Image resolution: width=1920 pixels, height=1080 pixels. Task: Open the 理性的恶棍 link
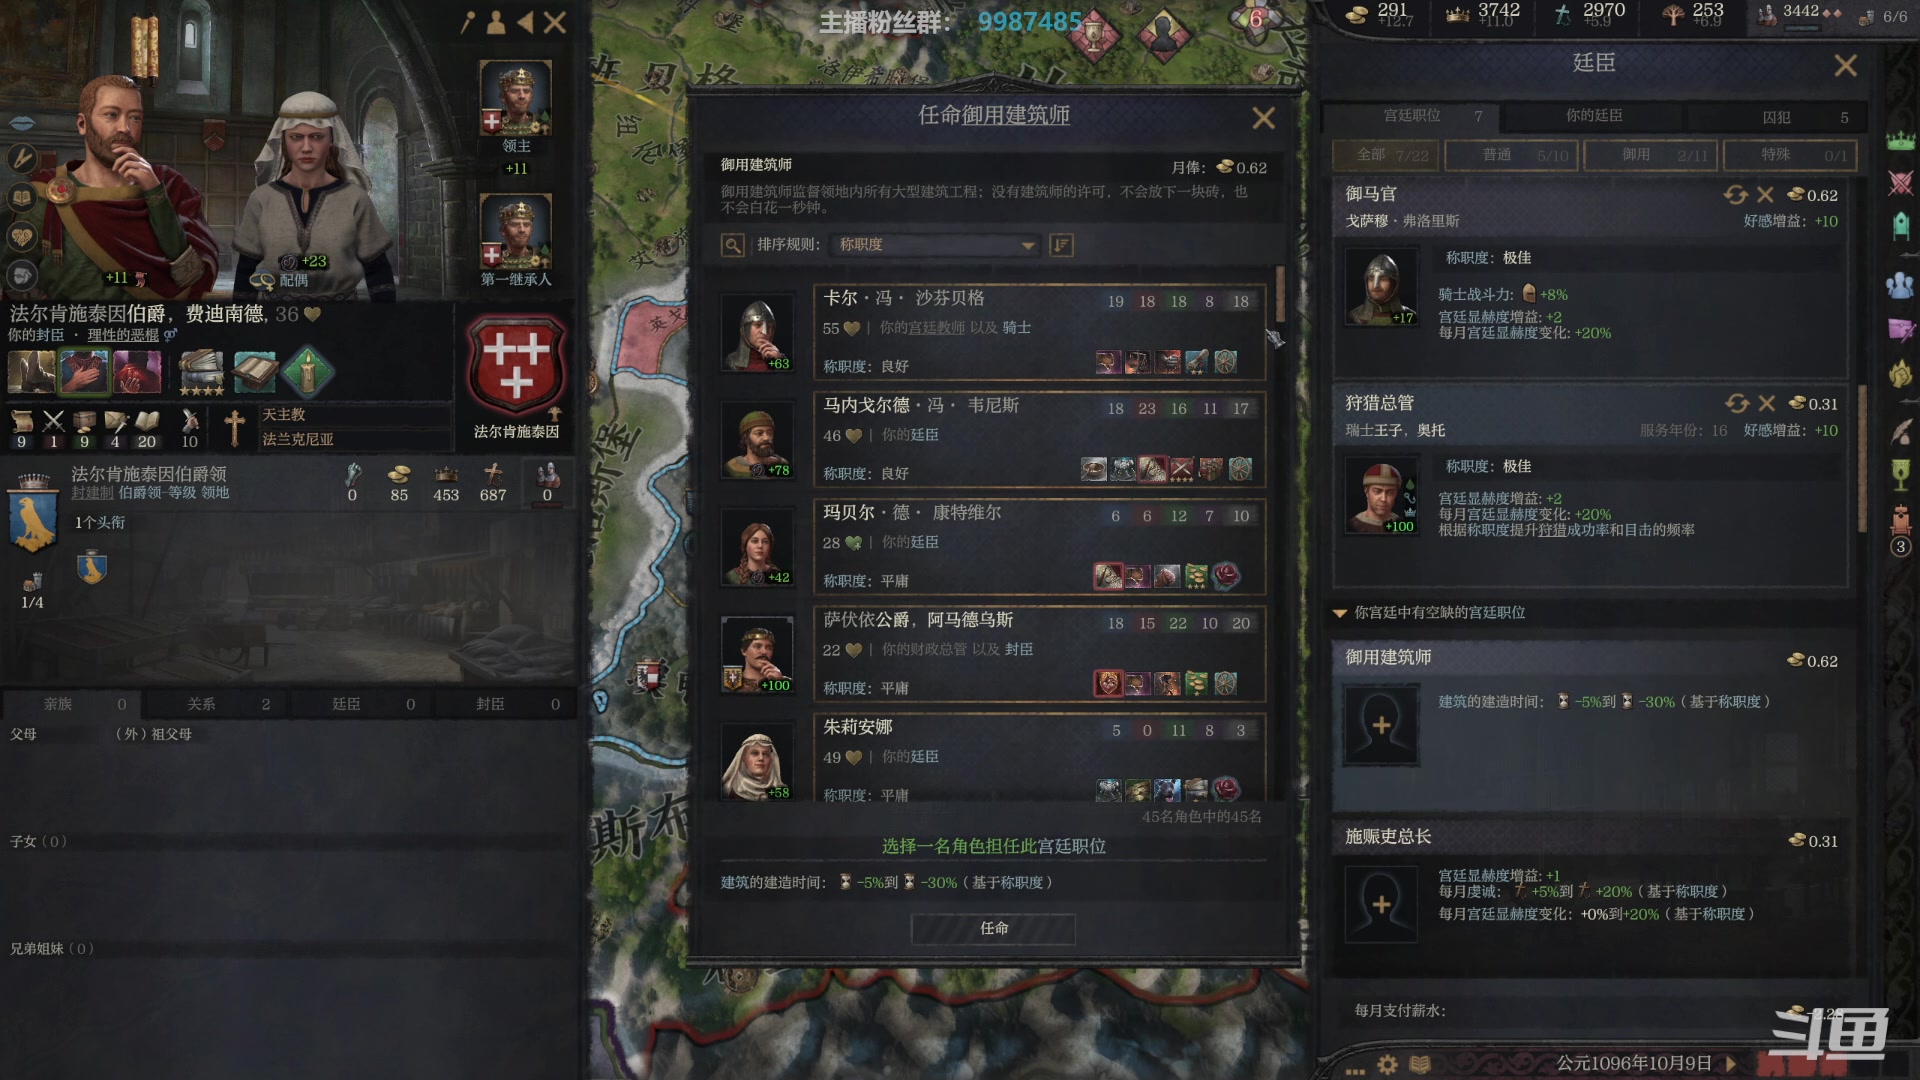click(123, 335)
